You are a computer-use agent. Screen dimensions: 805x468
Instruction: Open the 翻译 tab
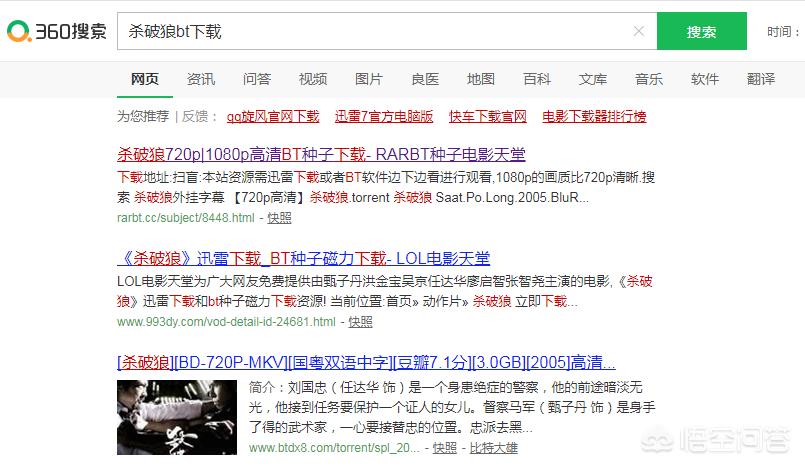tap(761, 79)
